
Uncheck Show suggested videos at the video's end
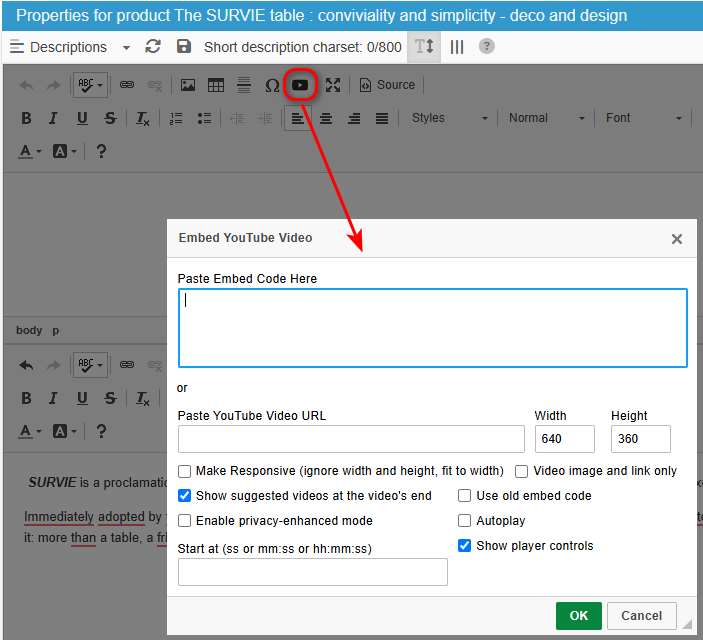coord(184,496)
